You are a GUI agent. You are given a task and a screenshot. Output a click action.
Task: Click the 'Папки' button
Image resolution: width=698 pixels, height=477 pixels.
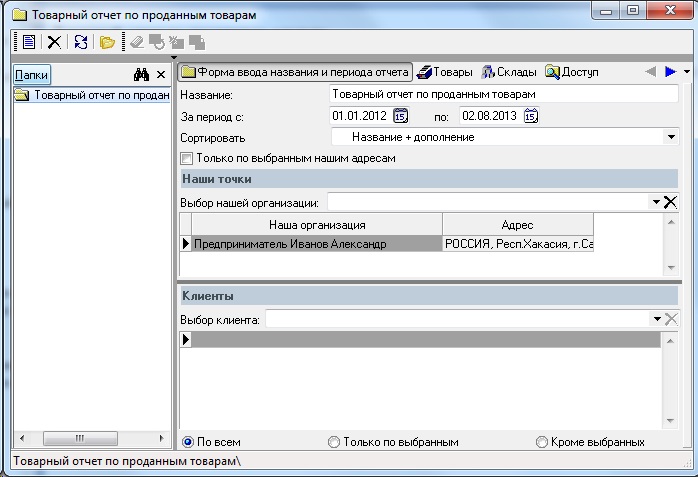(x=31, y=75)
